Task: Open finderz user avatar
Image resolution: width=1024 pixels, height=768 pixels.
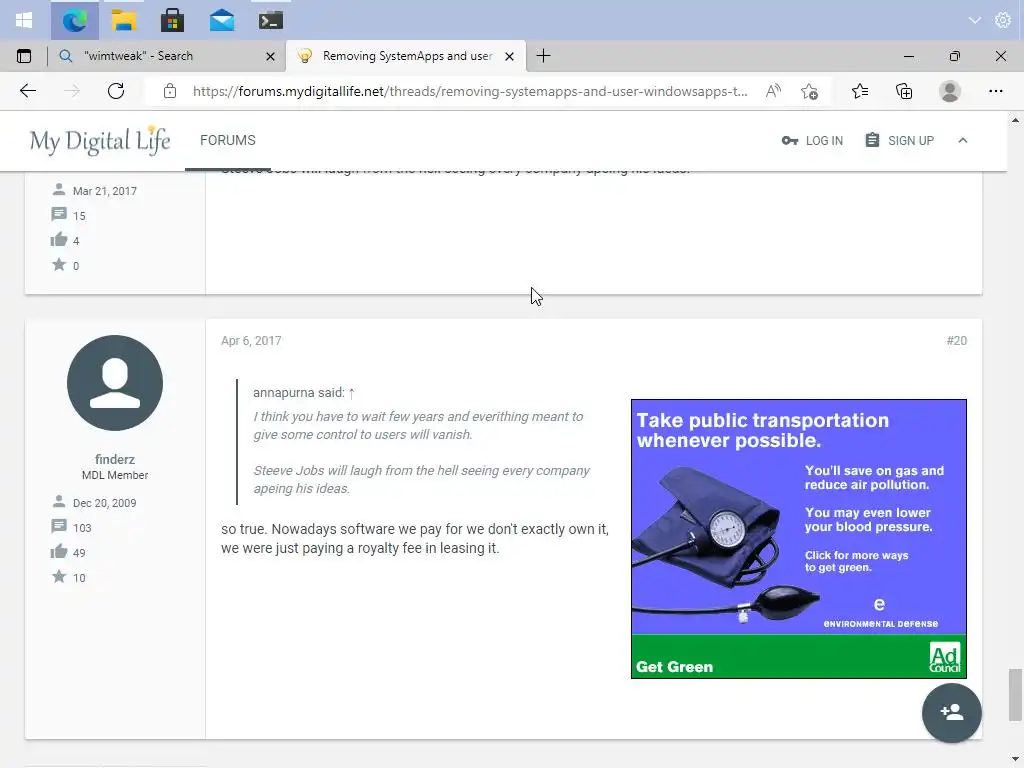Action: [x=115, y=383]
